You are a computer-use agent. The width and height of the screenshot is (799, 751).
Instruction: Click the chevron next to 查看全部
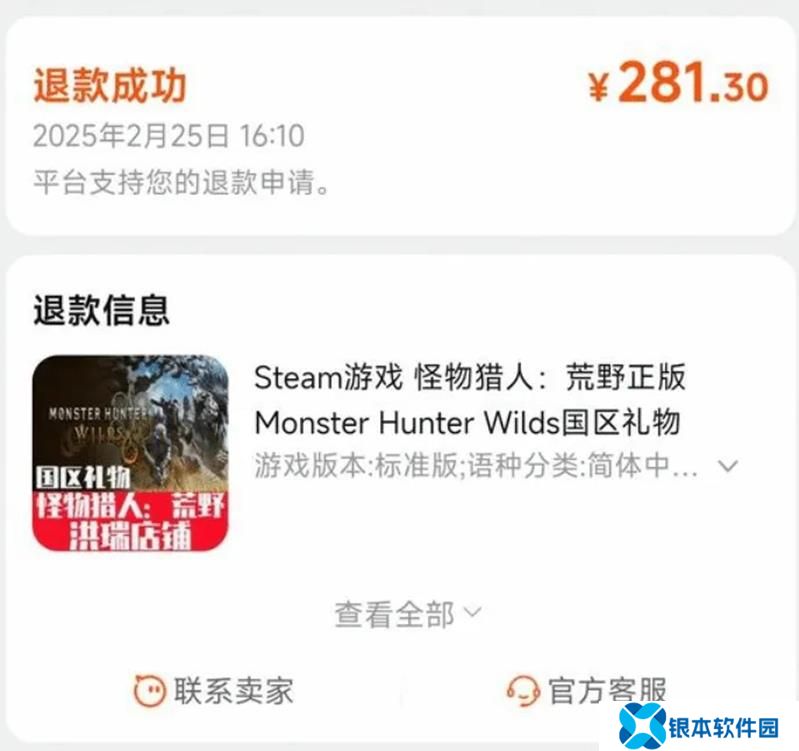click(x=473, y=612)
